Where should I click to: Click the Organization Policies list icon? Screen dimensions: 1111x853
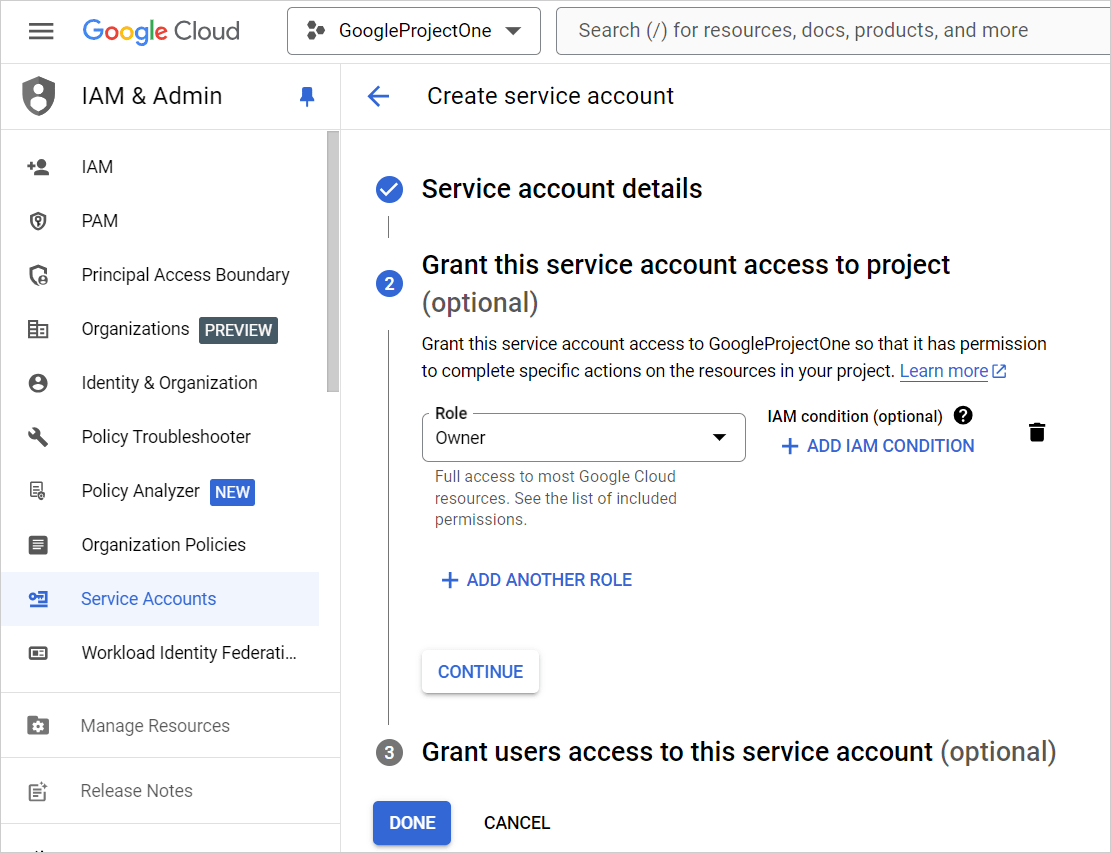38,545
